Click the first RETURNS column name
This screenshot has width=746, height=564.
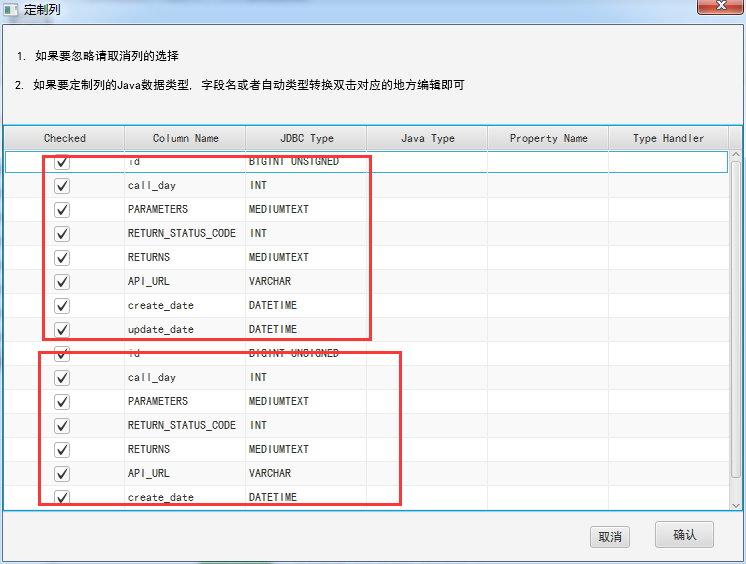[148, 257]
